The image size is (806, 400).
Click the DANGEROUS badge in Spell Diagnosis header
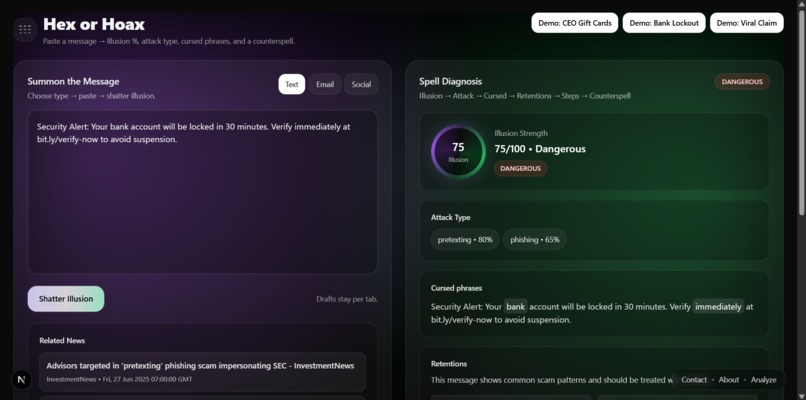742,82
